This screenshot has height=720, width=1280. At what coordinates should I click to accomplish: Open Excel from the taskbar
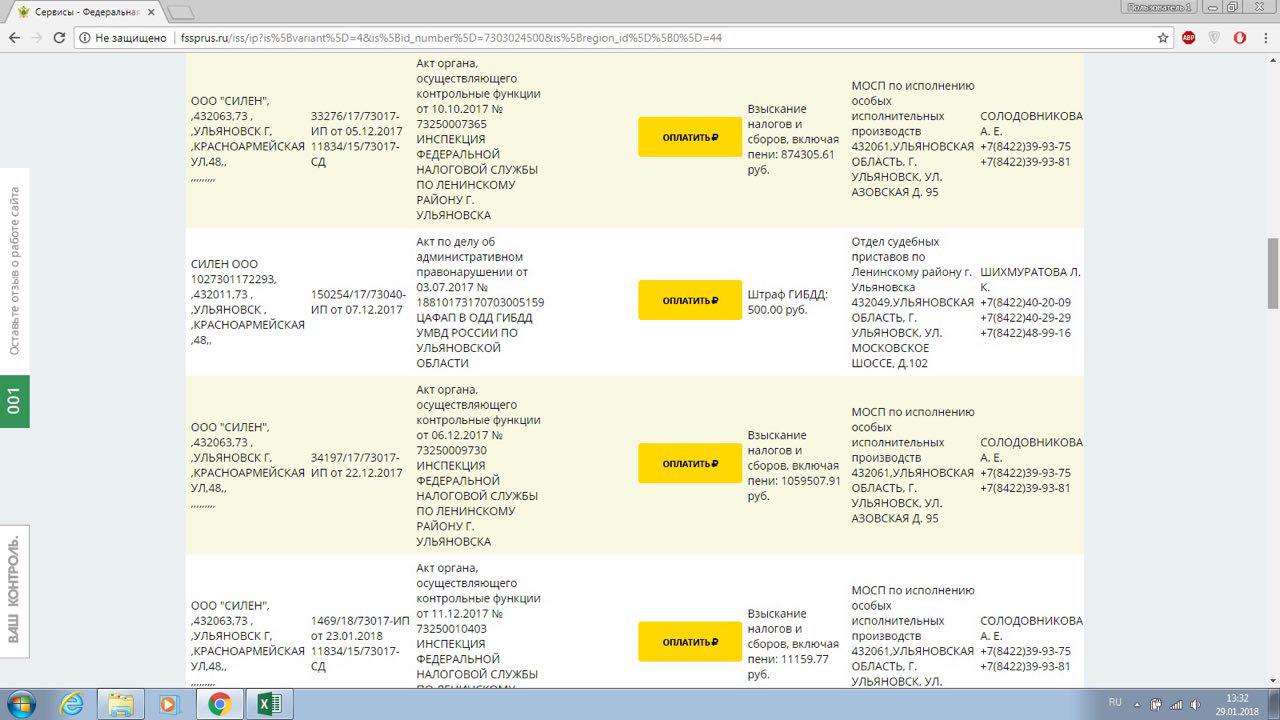point(269,704)
